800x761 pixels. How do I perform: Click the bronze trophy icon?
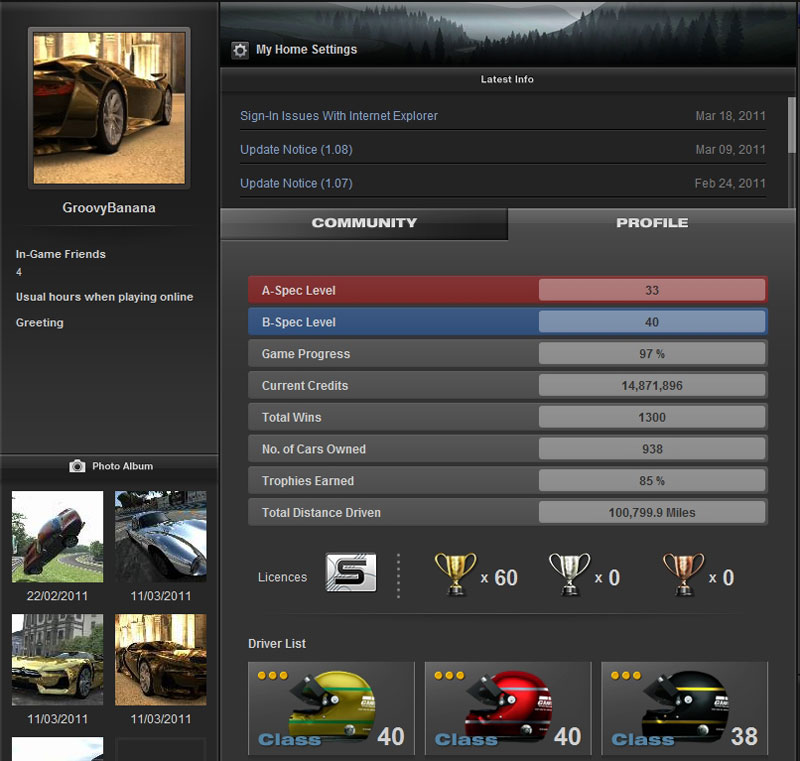684,574
